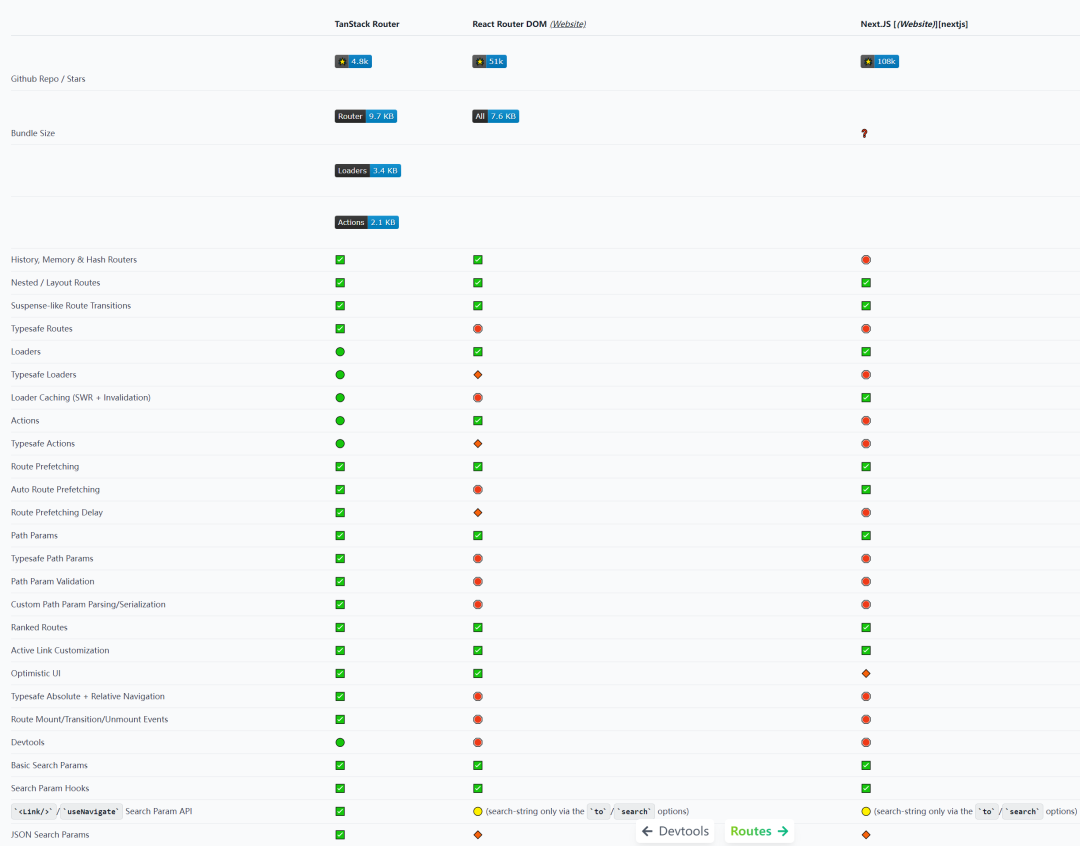
Task: Click the Next.JS Website link
Action: click(915, 24)
